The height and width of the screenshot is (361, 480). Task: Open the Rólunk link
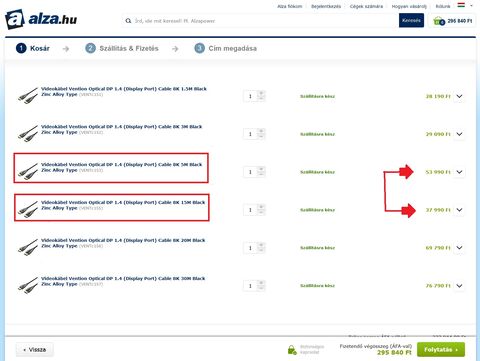pos(443,6)
